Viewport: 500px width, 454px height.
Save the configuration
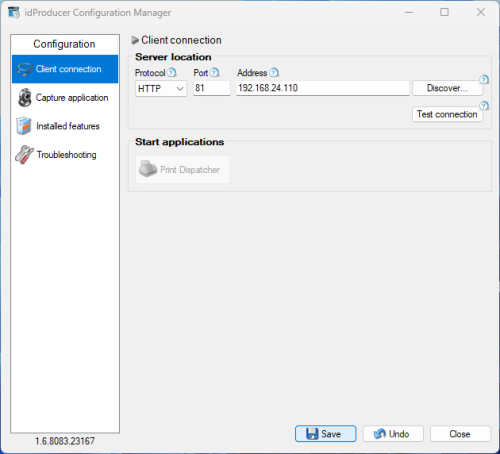pyautogui.click(x=326, y=434)
